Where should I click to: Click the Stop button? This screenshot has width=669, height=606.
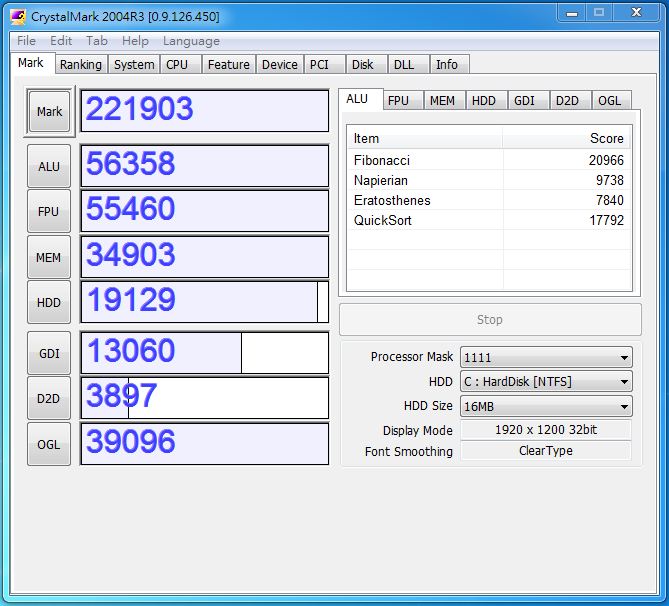[490, 320]
